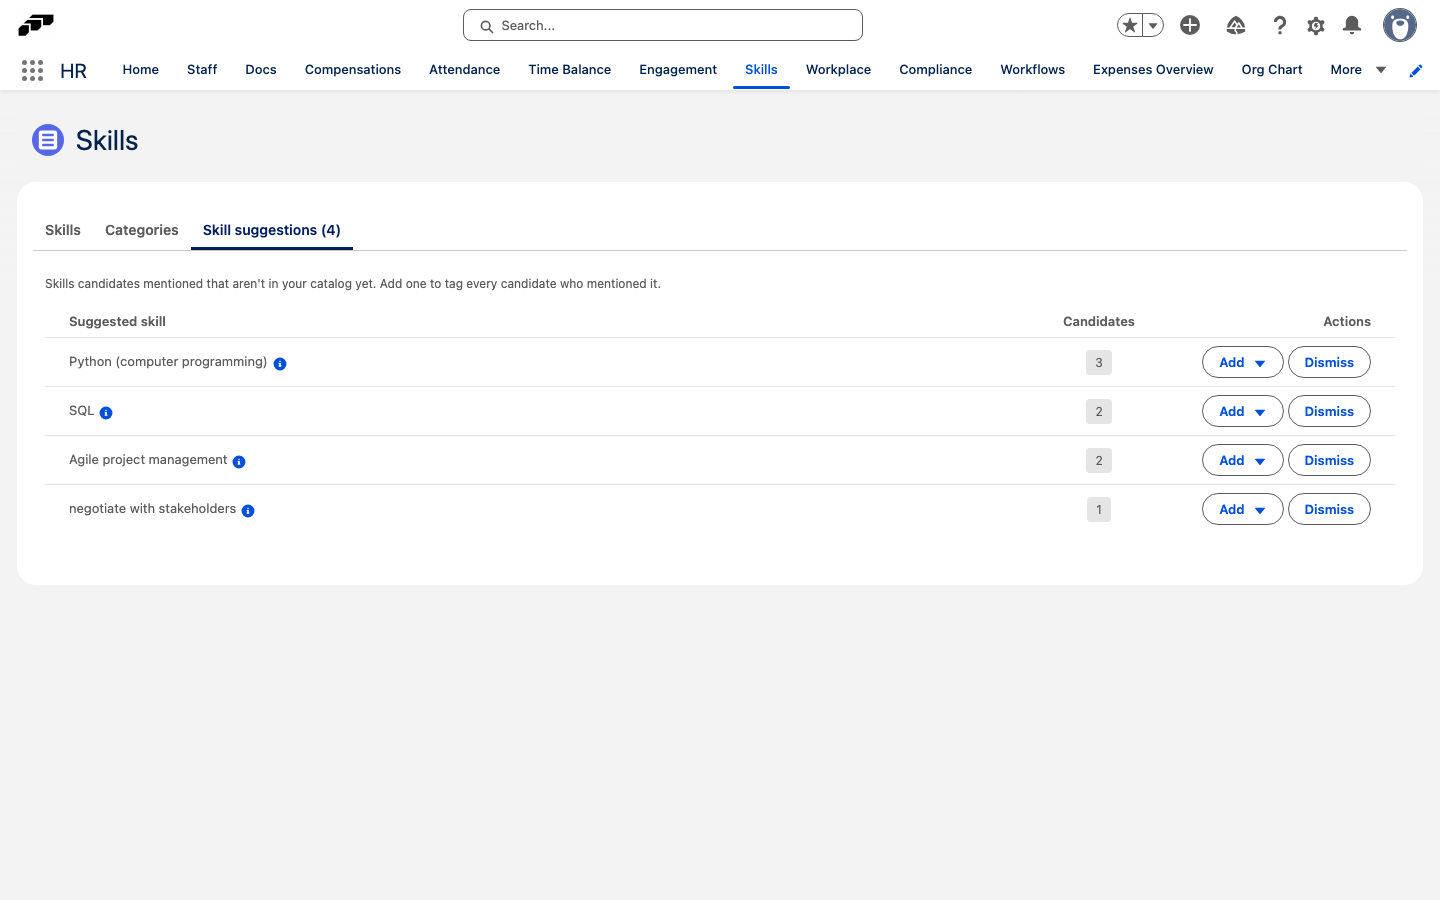1440x900 pixels.
Task: Switch to the Categories tab
Action: click(142, 230)
